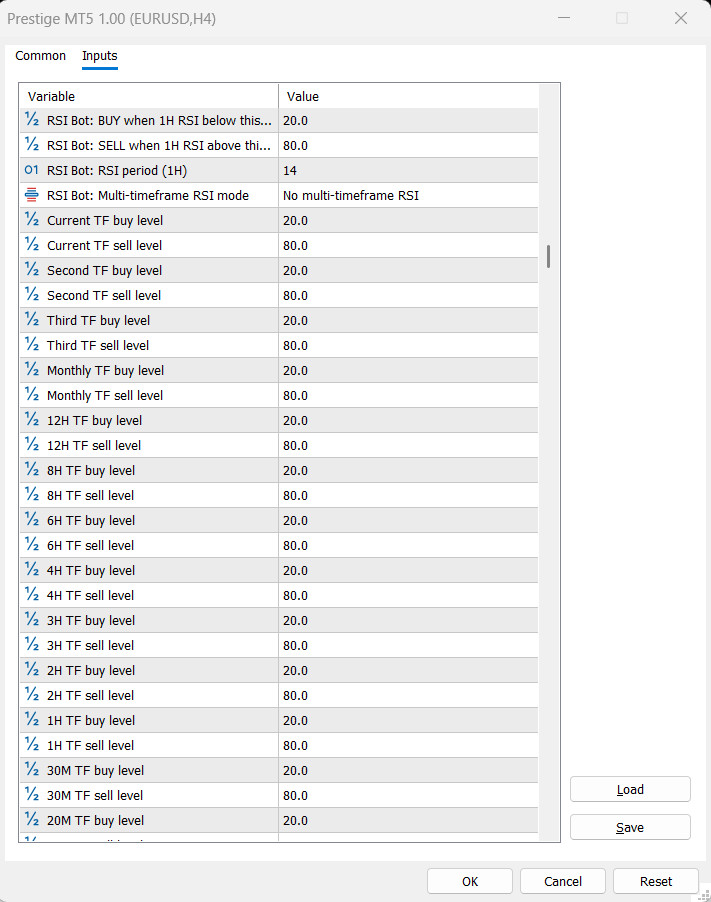Click the vertical scrollbar thumb in the inputs list
The width and height of the screenshot is (711, 902).
[x=548, y=256]
